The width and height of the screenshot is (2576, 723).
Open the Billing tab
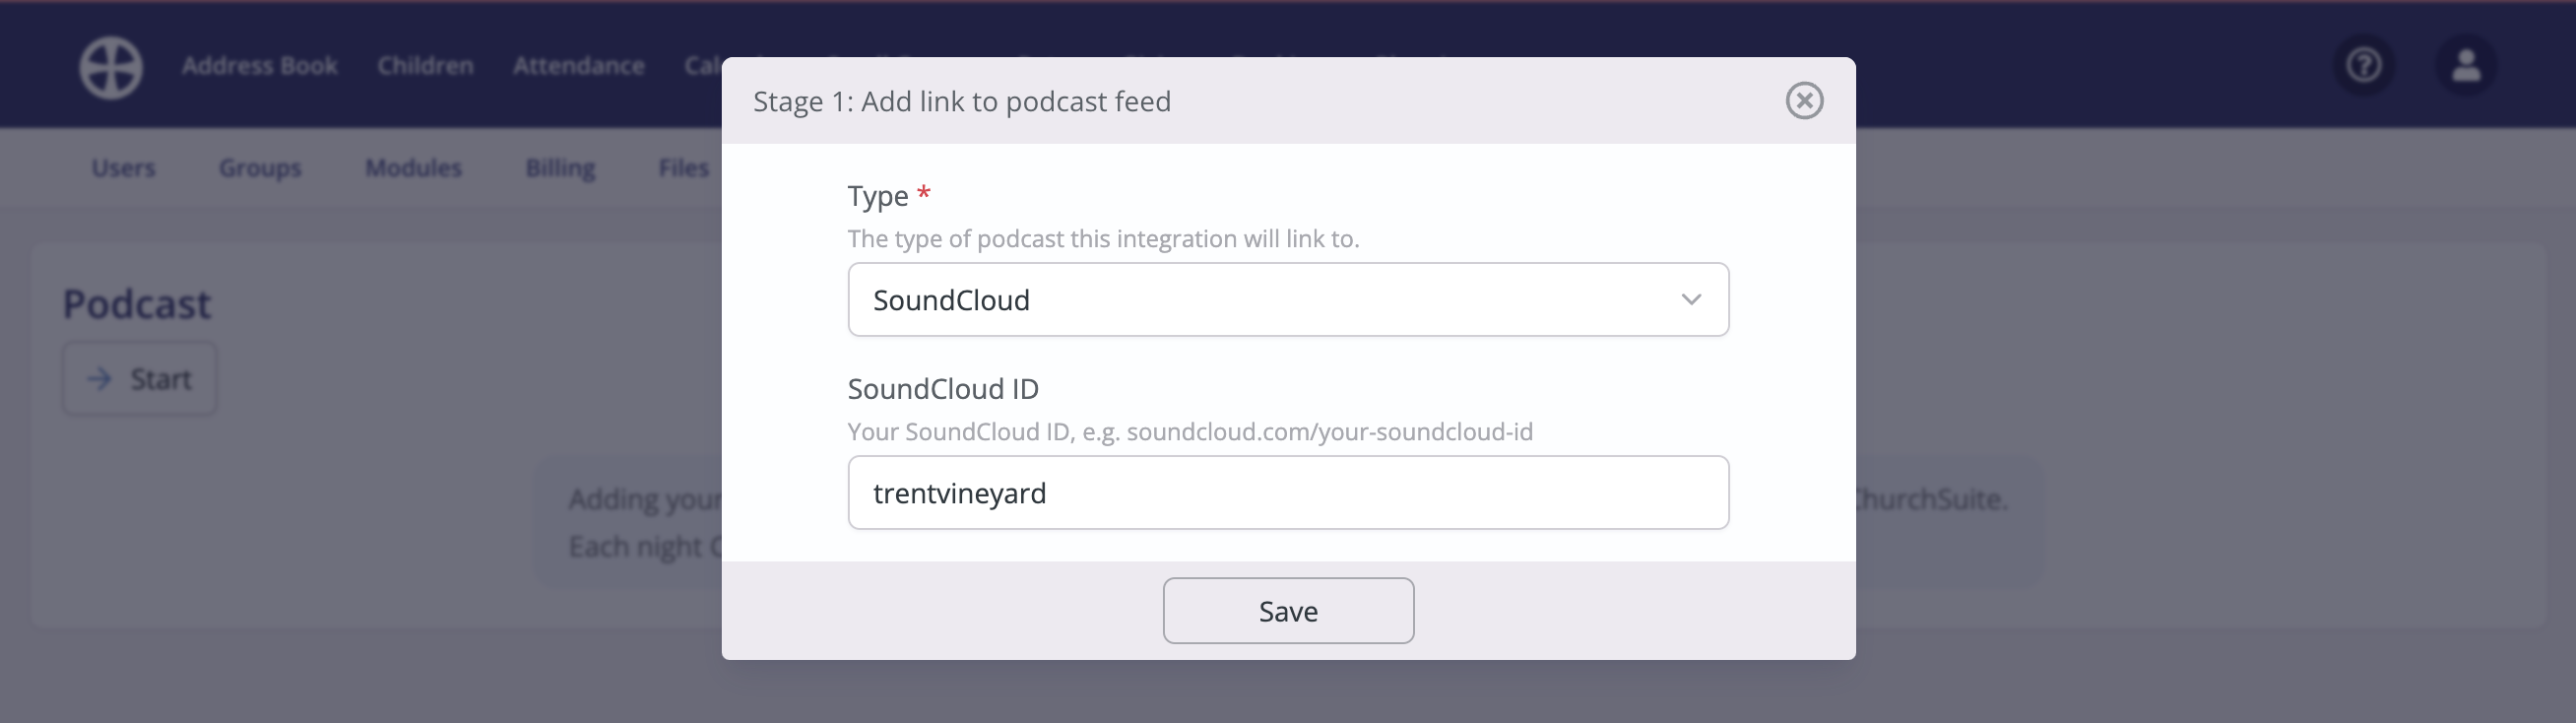pos(560,168)
